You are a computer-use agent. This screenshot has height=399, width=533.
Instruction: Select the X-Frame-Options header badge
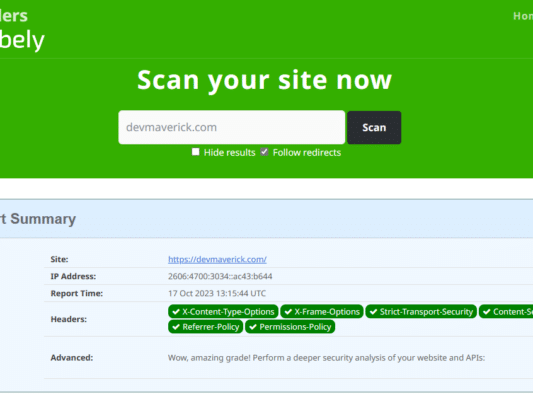322,312
